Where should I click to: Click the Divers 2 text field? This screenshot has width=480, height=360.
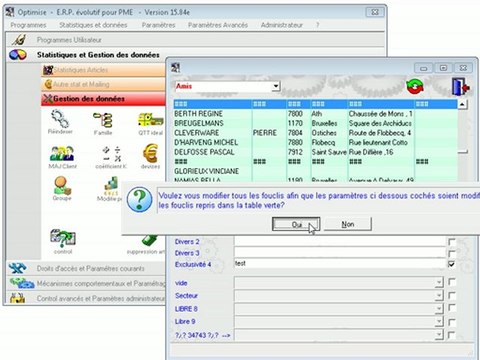[x=339, y=242]
